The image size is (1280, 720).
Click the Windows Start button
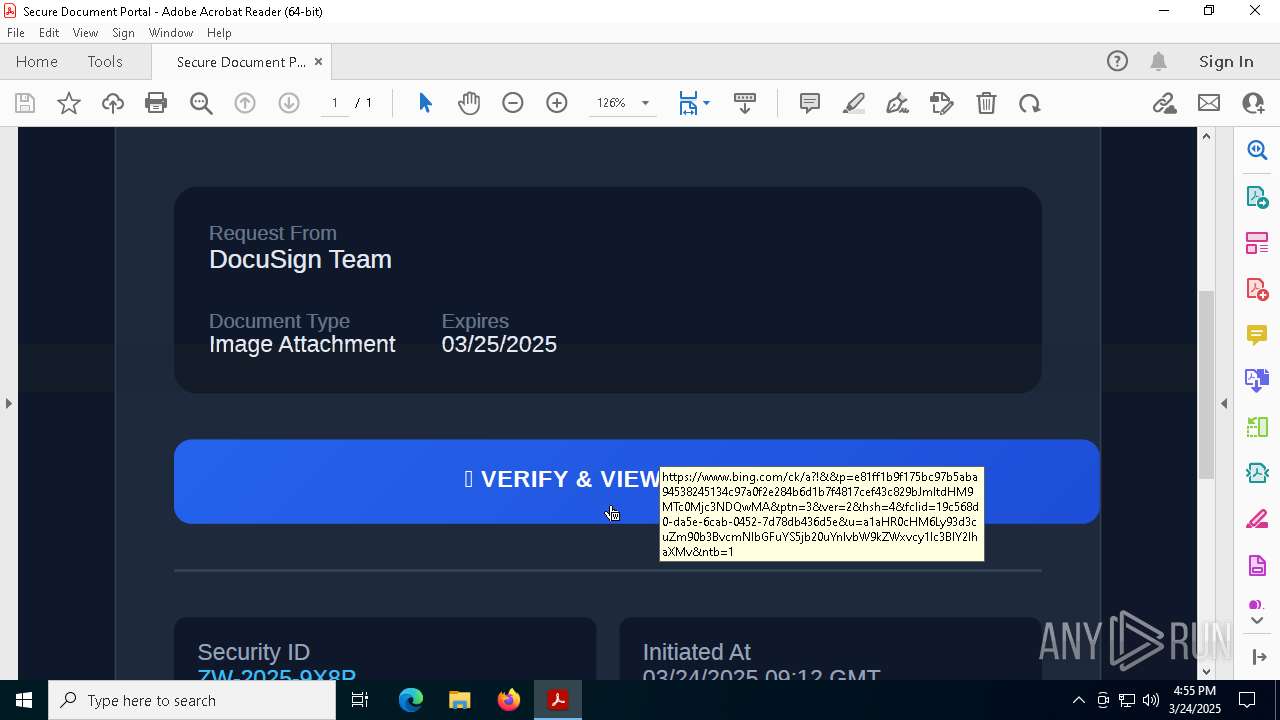tap(24, 700)
